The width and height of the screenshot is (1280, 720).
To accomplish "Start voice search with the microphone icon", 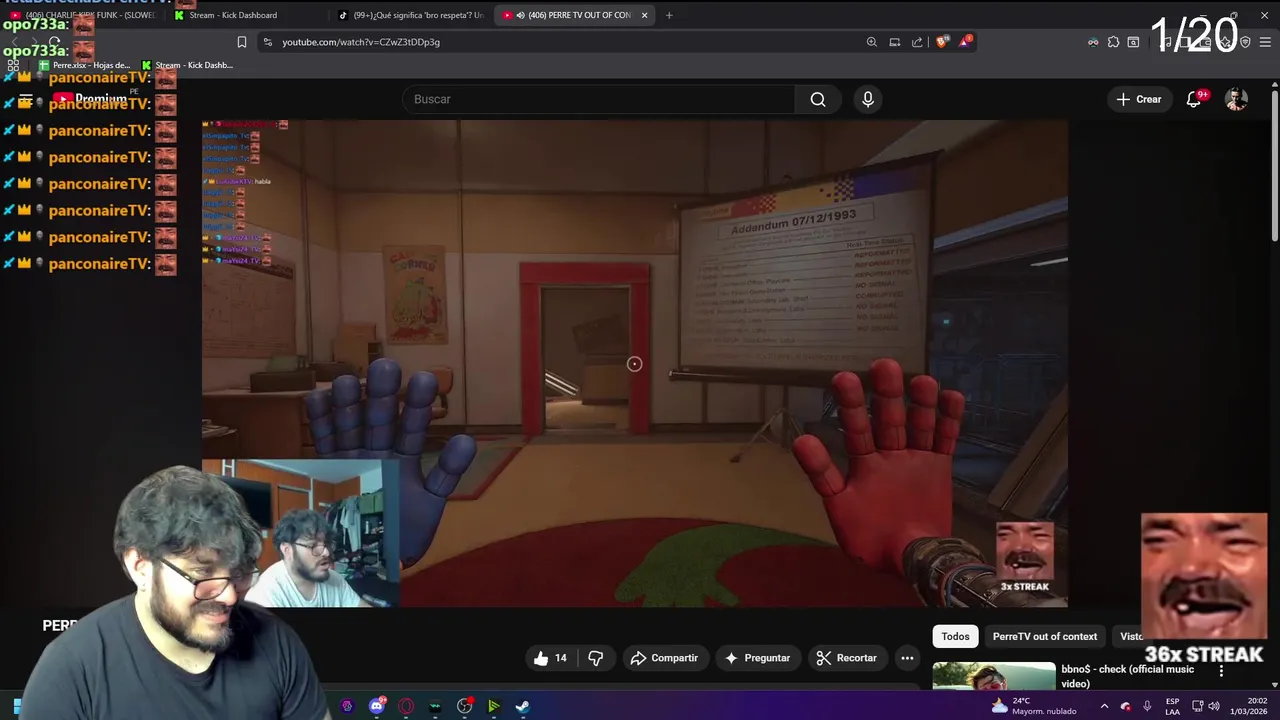I will [868, 99].
